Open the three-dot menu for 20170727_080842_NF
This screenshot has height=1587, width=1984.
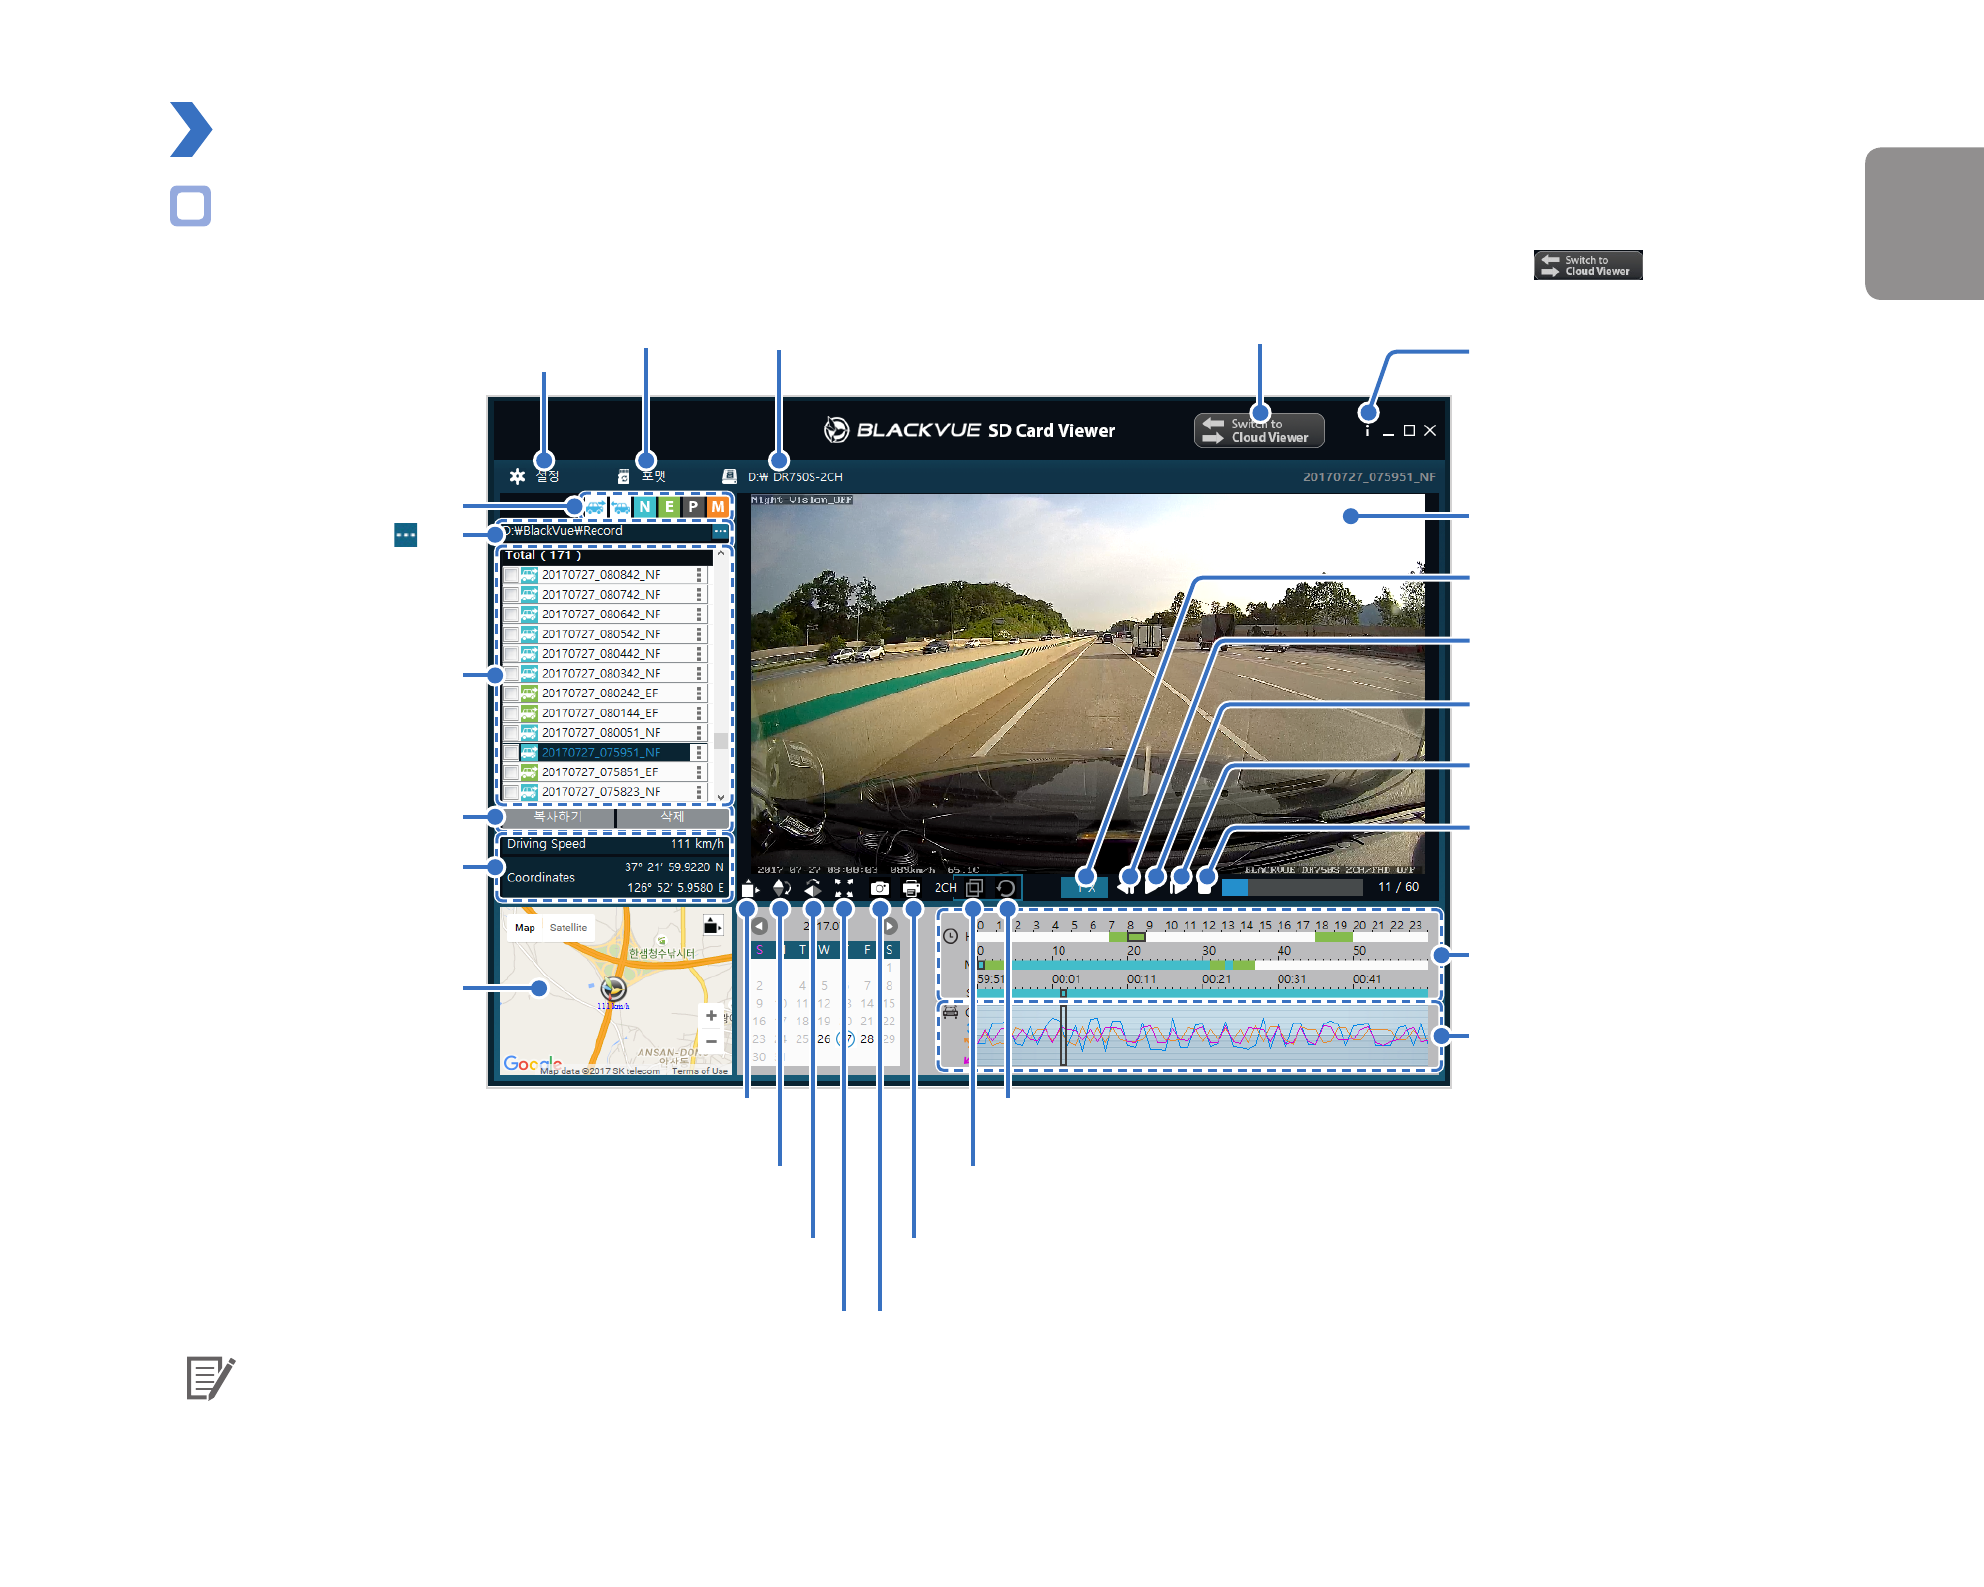pyautogui.click(x=699, y=575)
